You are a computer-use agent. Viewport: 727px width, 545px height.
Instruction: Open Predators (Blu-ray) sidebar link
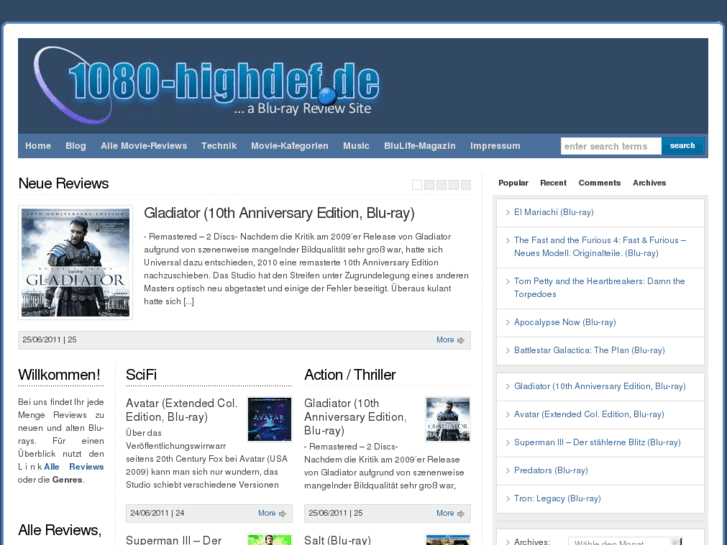click(x=551, y=470)
